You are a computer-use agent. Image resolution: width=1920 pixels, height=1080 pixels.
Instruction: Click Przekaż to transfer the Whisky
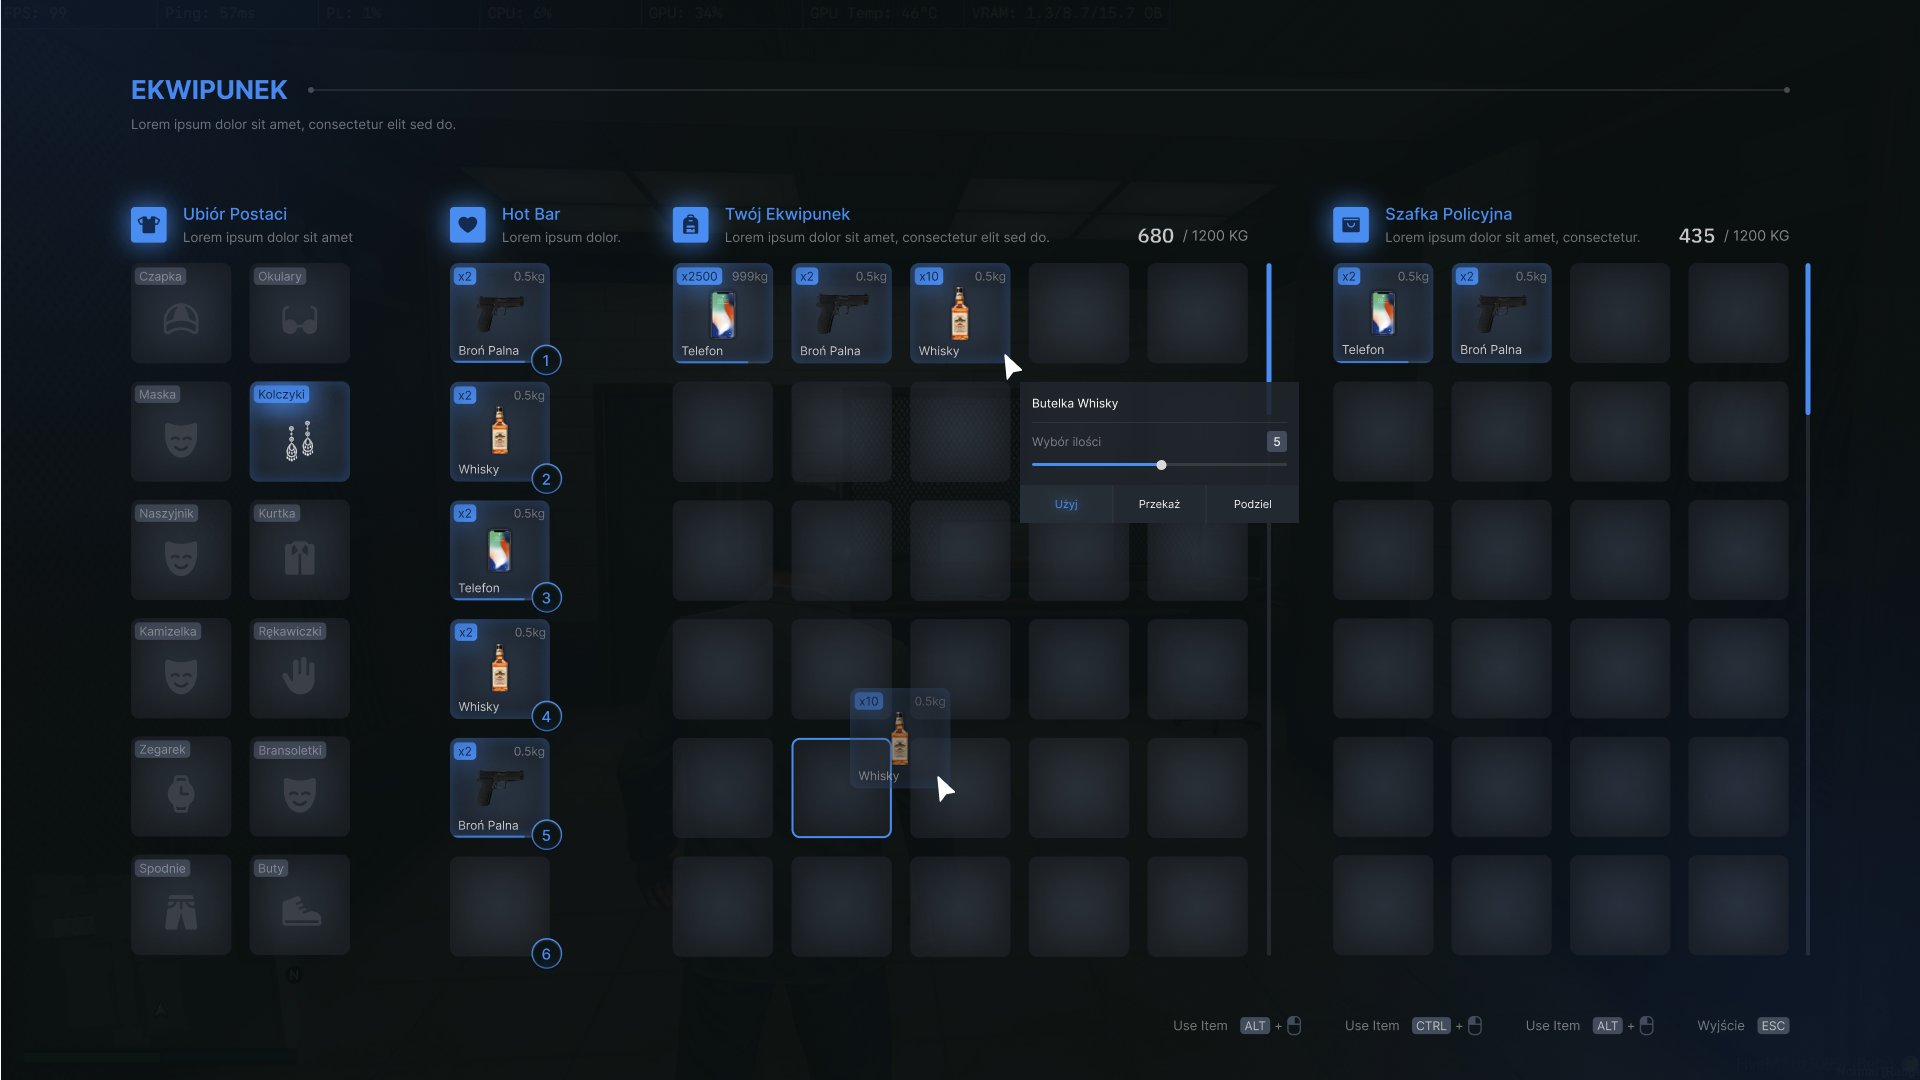tap(1159, 504)
